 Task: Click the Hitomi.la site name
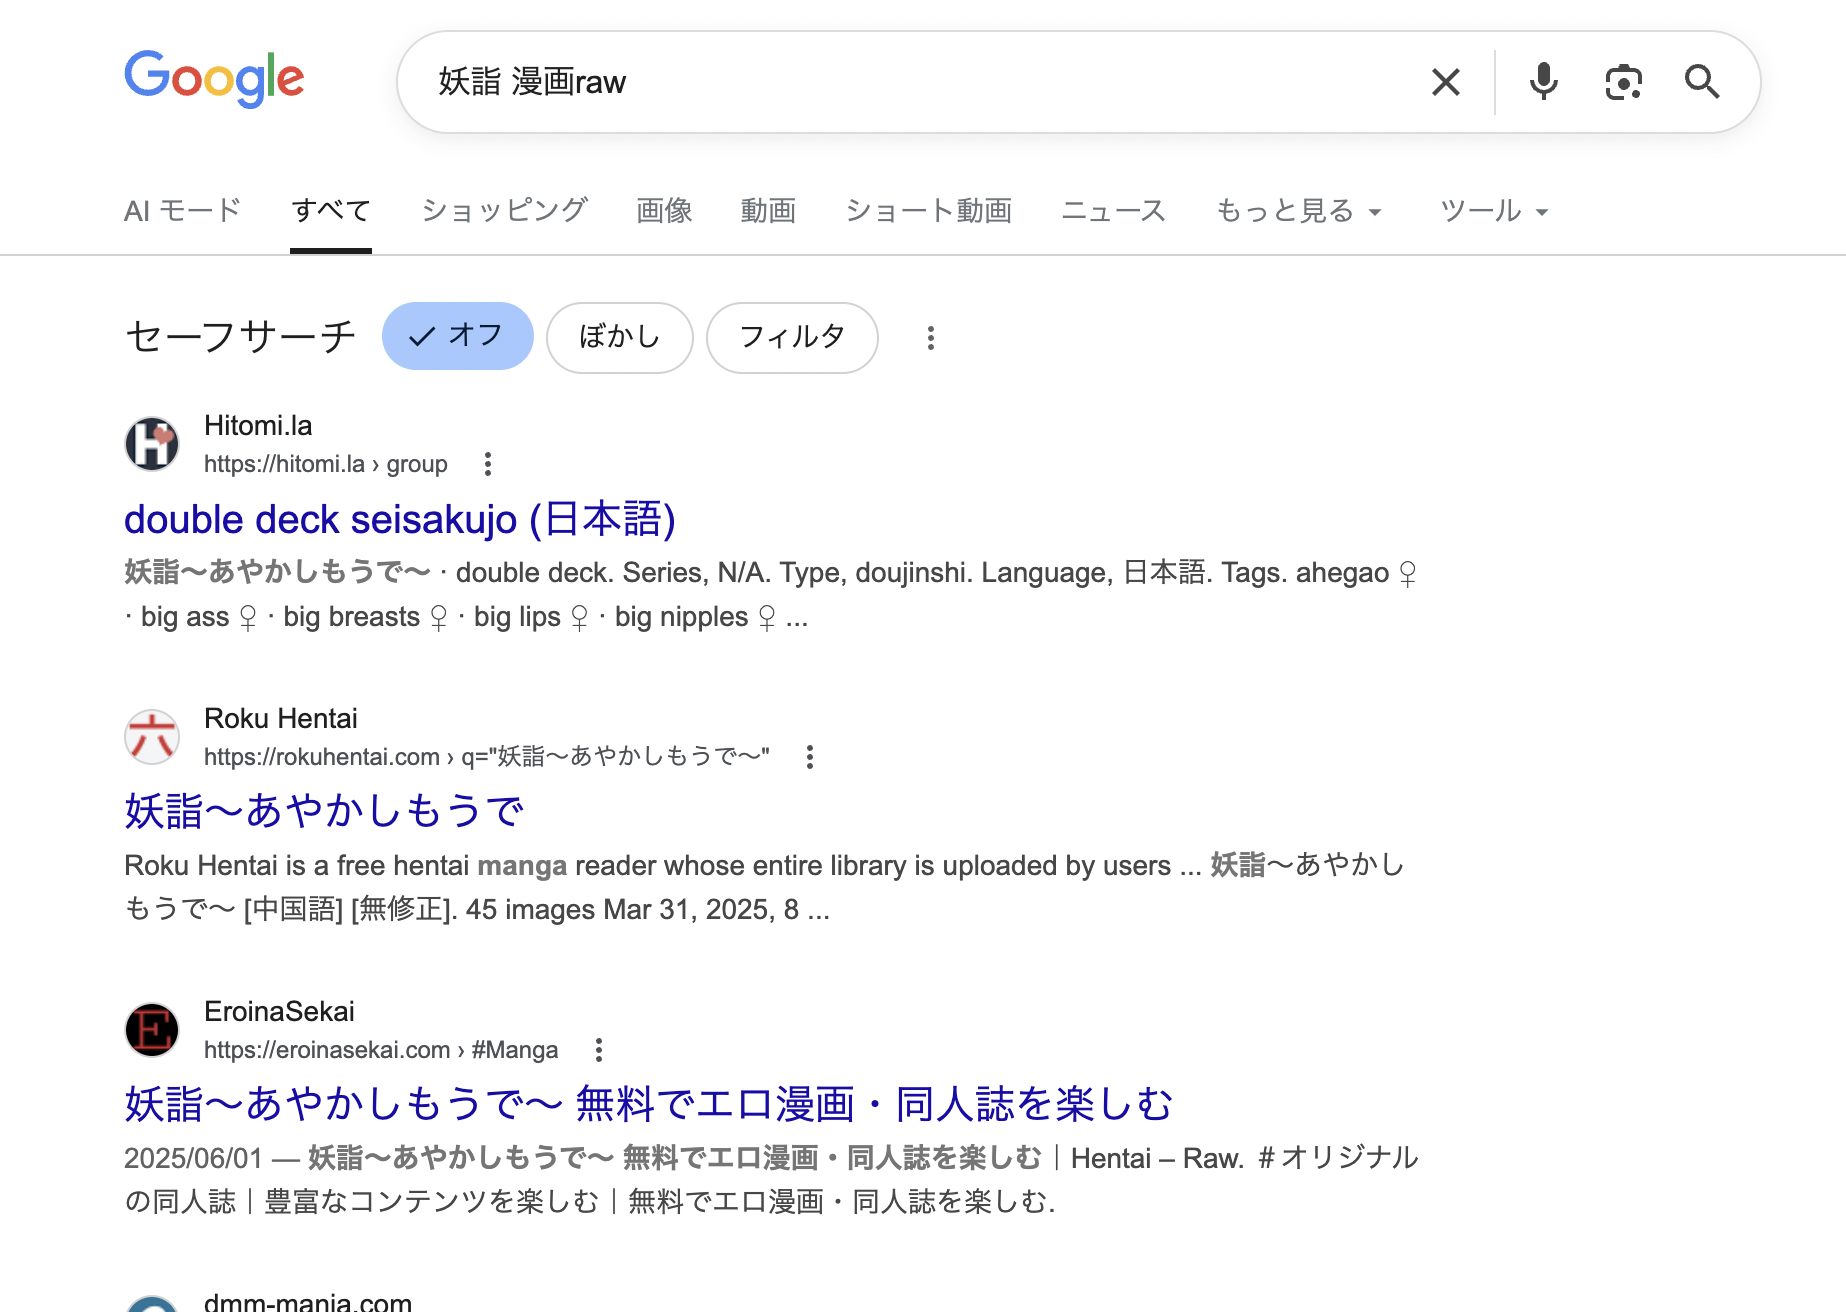coord(258,426)
